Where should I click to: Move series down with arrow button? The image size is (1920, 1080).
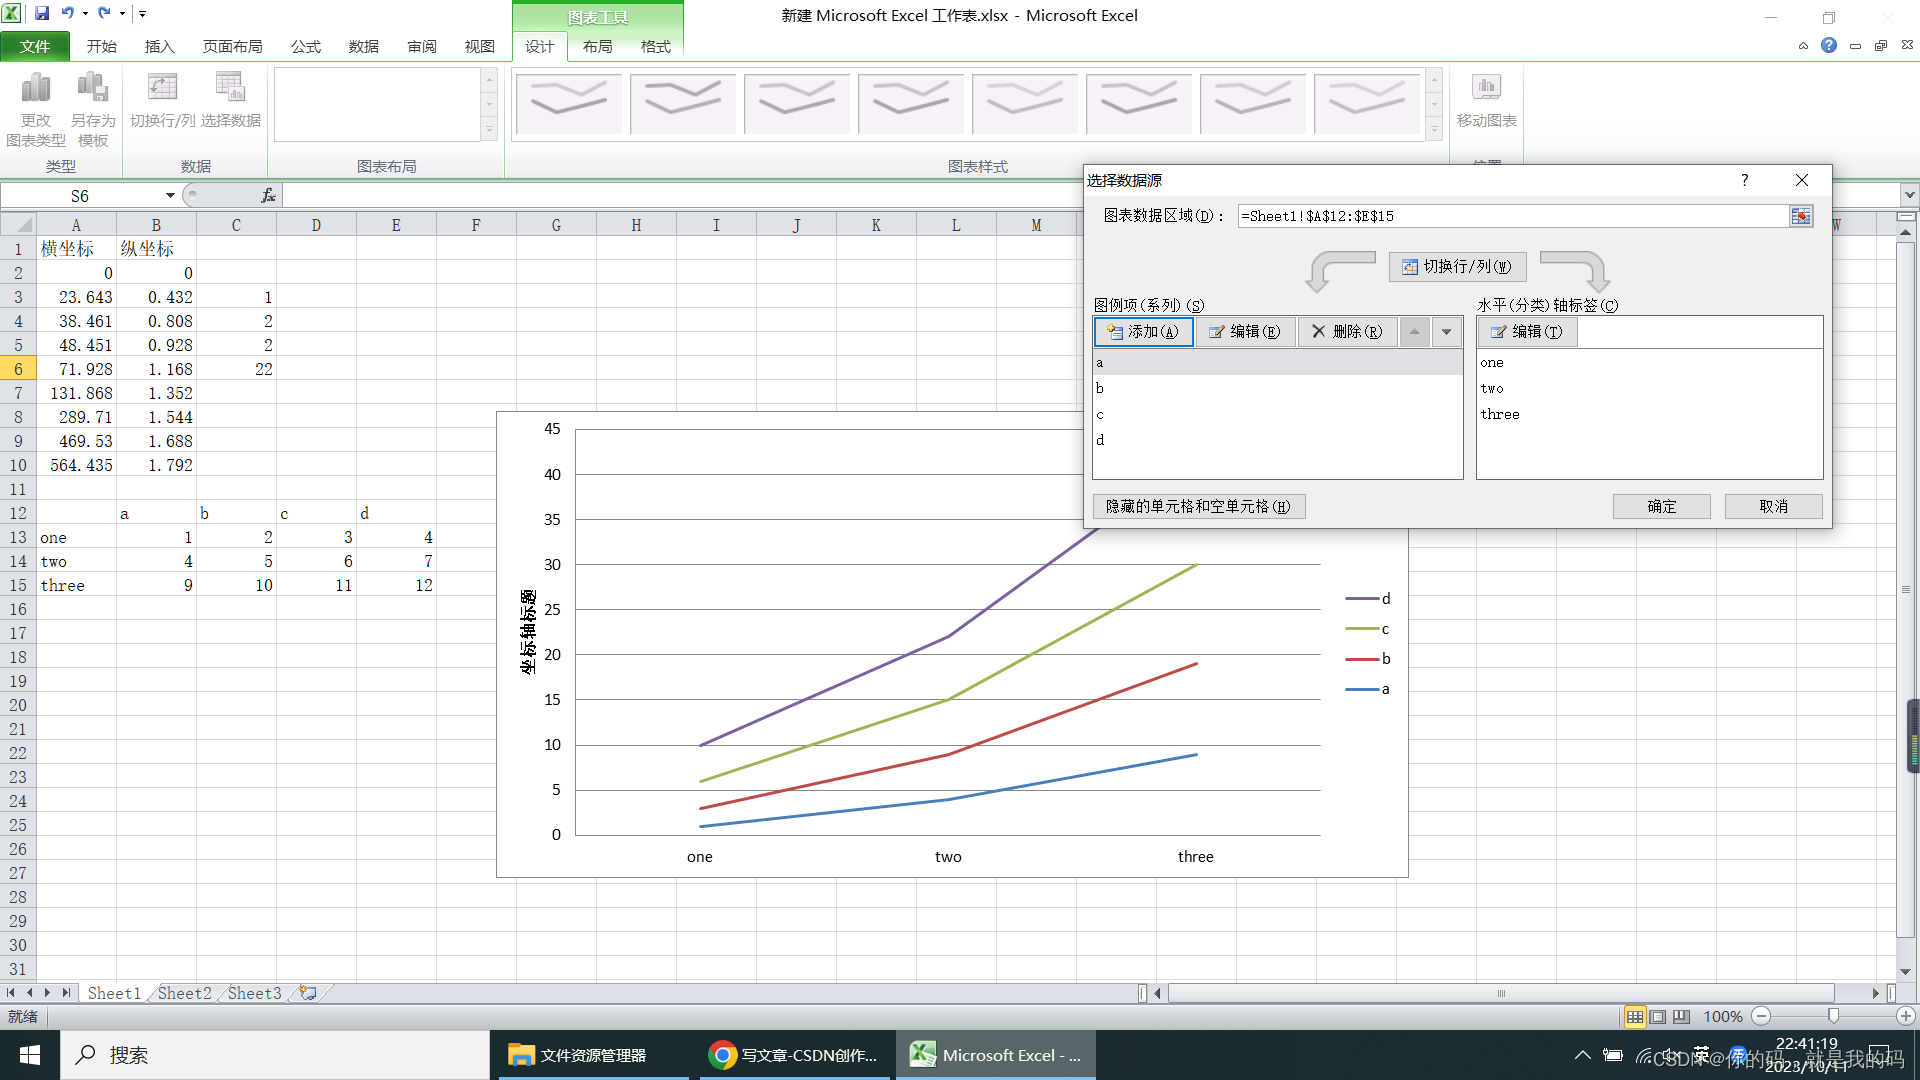pyautogui.click(x=1446, y=332)
